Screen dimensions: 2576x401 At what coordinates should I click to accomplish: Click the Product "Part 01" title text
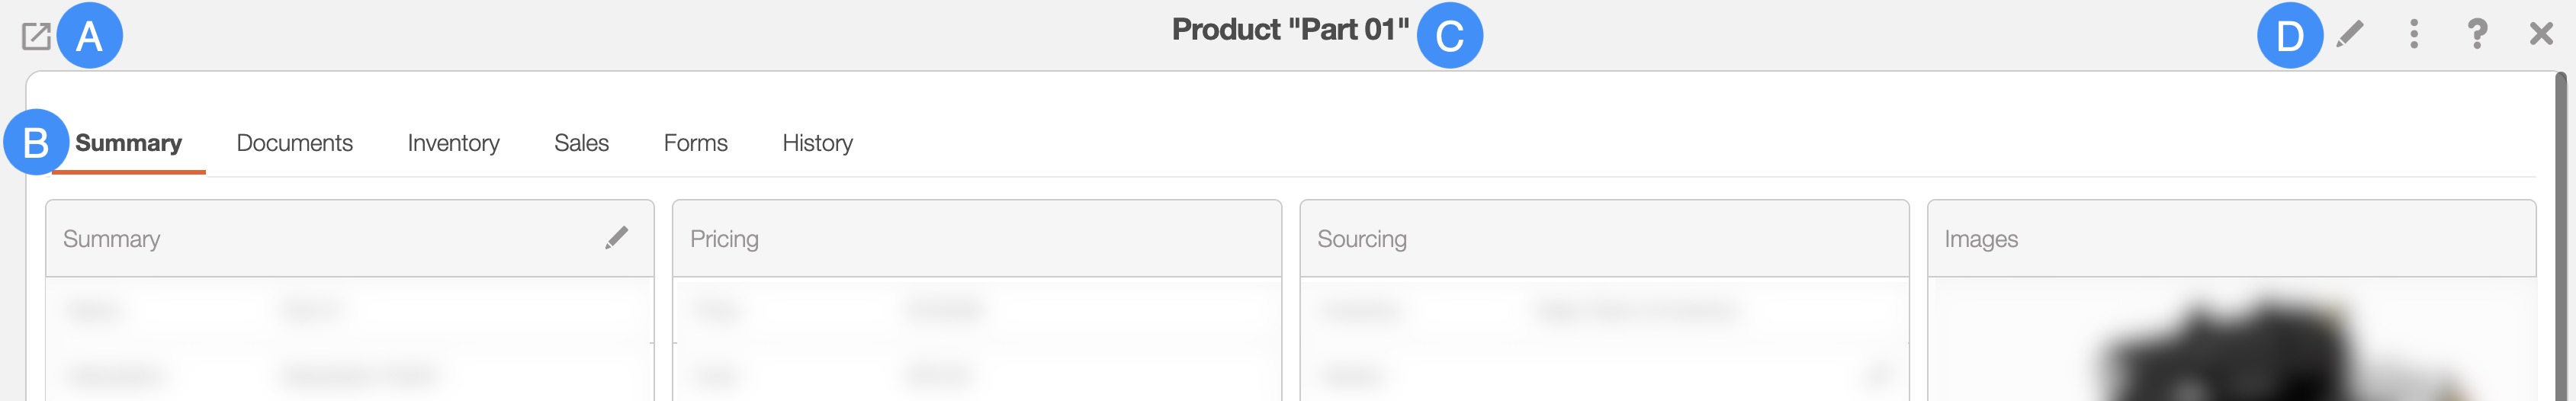[1289, 30]
